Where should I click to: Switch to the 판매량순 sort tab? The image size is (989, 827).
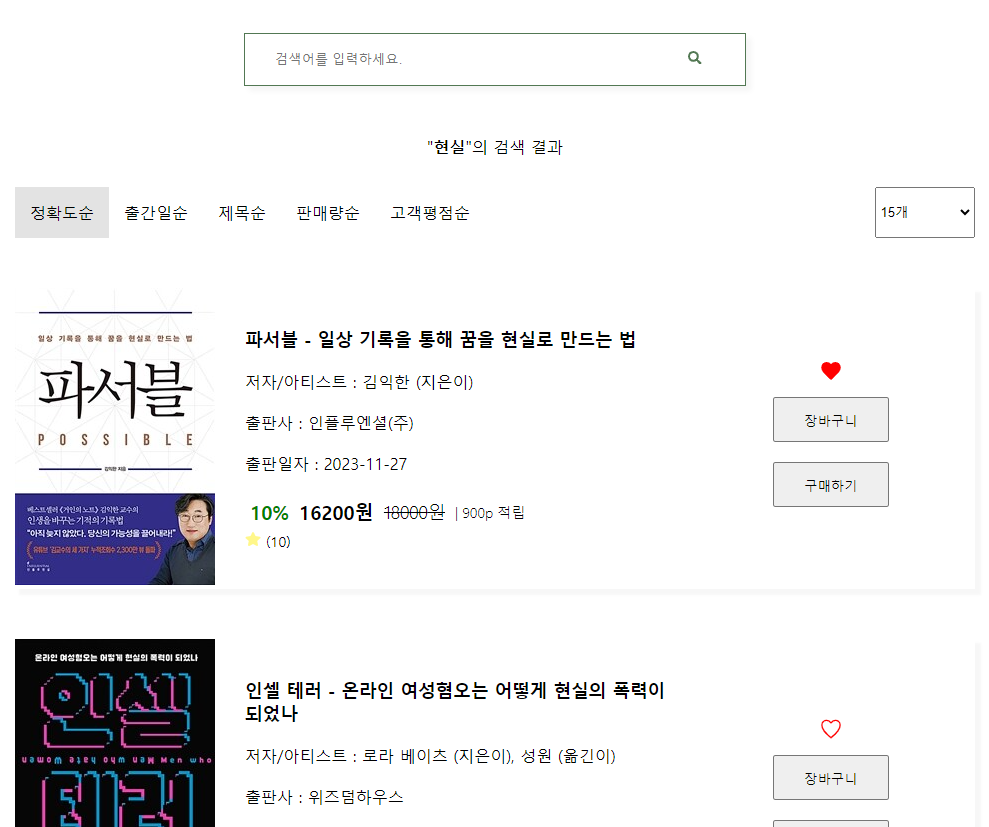click(x=328, y=213)
